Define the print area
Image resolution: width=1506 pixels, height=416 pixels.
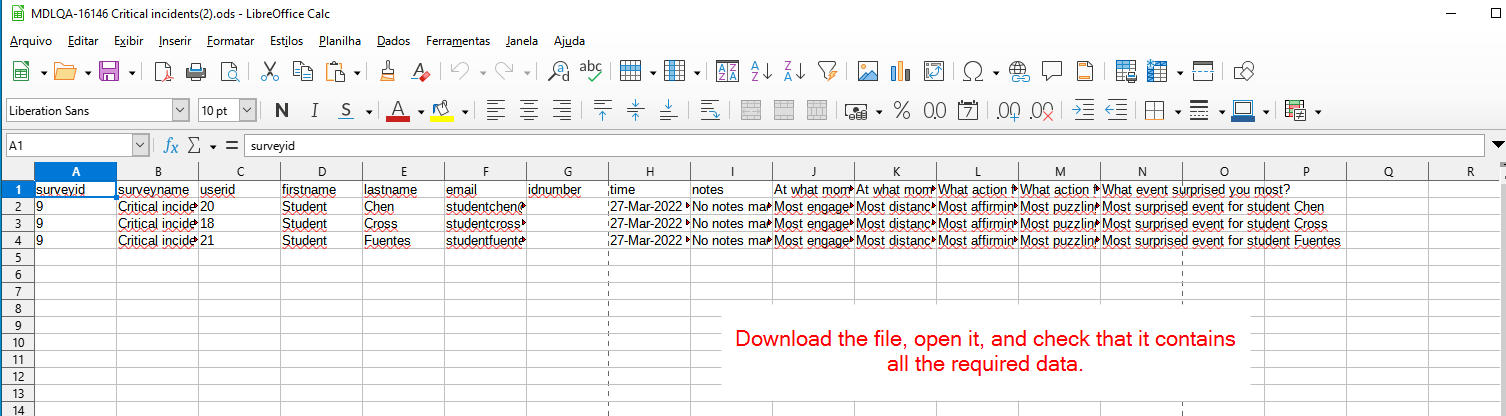click(1126, 71)
